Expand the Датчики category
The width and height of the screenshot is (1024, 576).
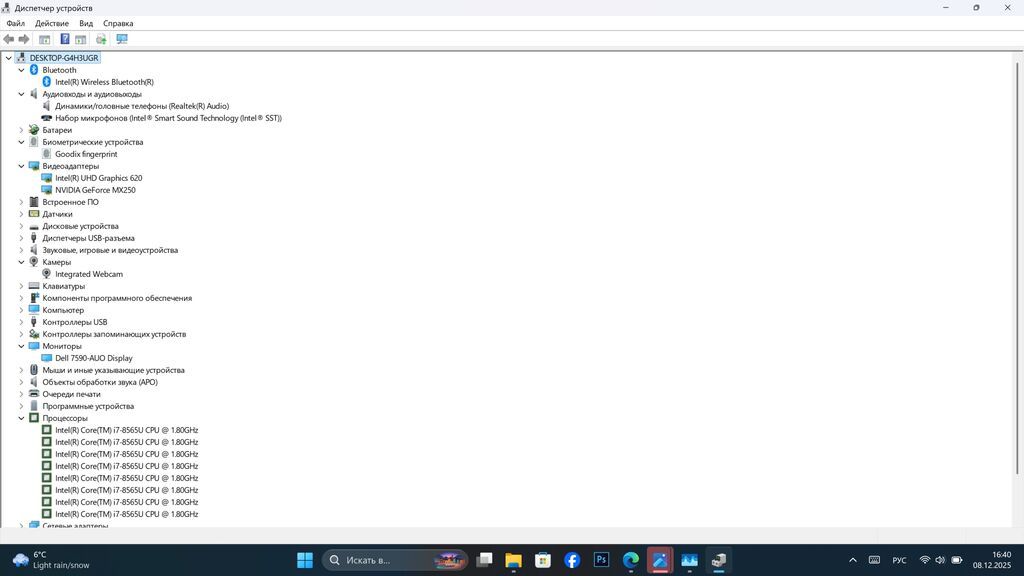click(21, 214)
